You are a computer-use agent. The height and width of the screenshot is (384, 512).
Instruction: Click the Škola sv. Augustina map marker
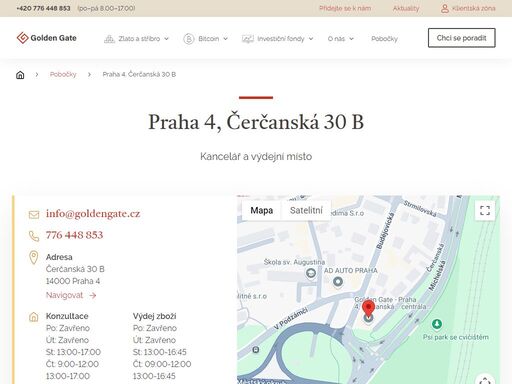point(311,273)
